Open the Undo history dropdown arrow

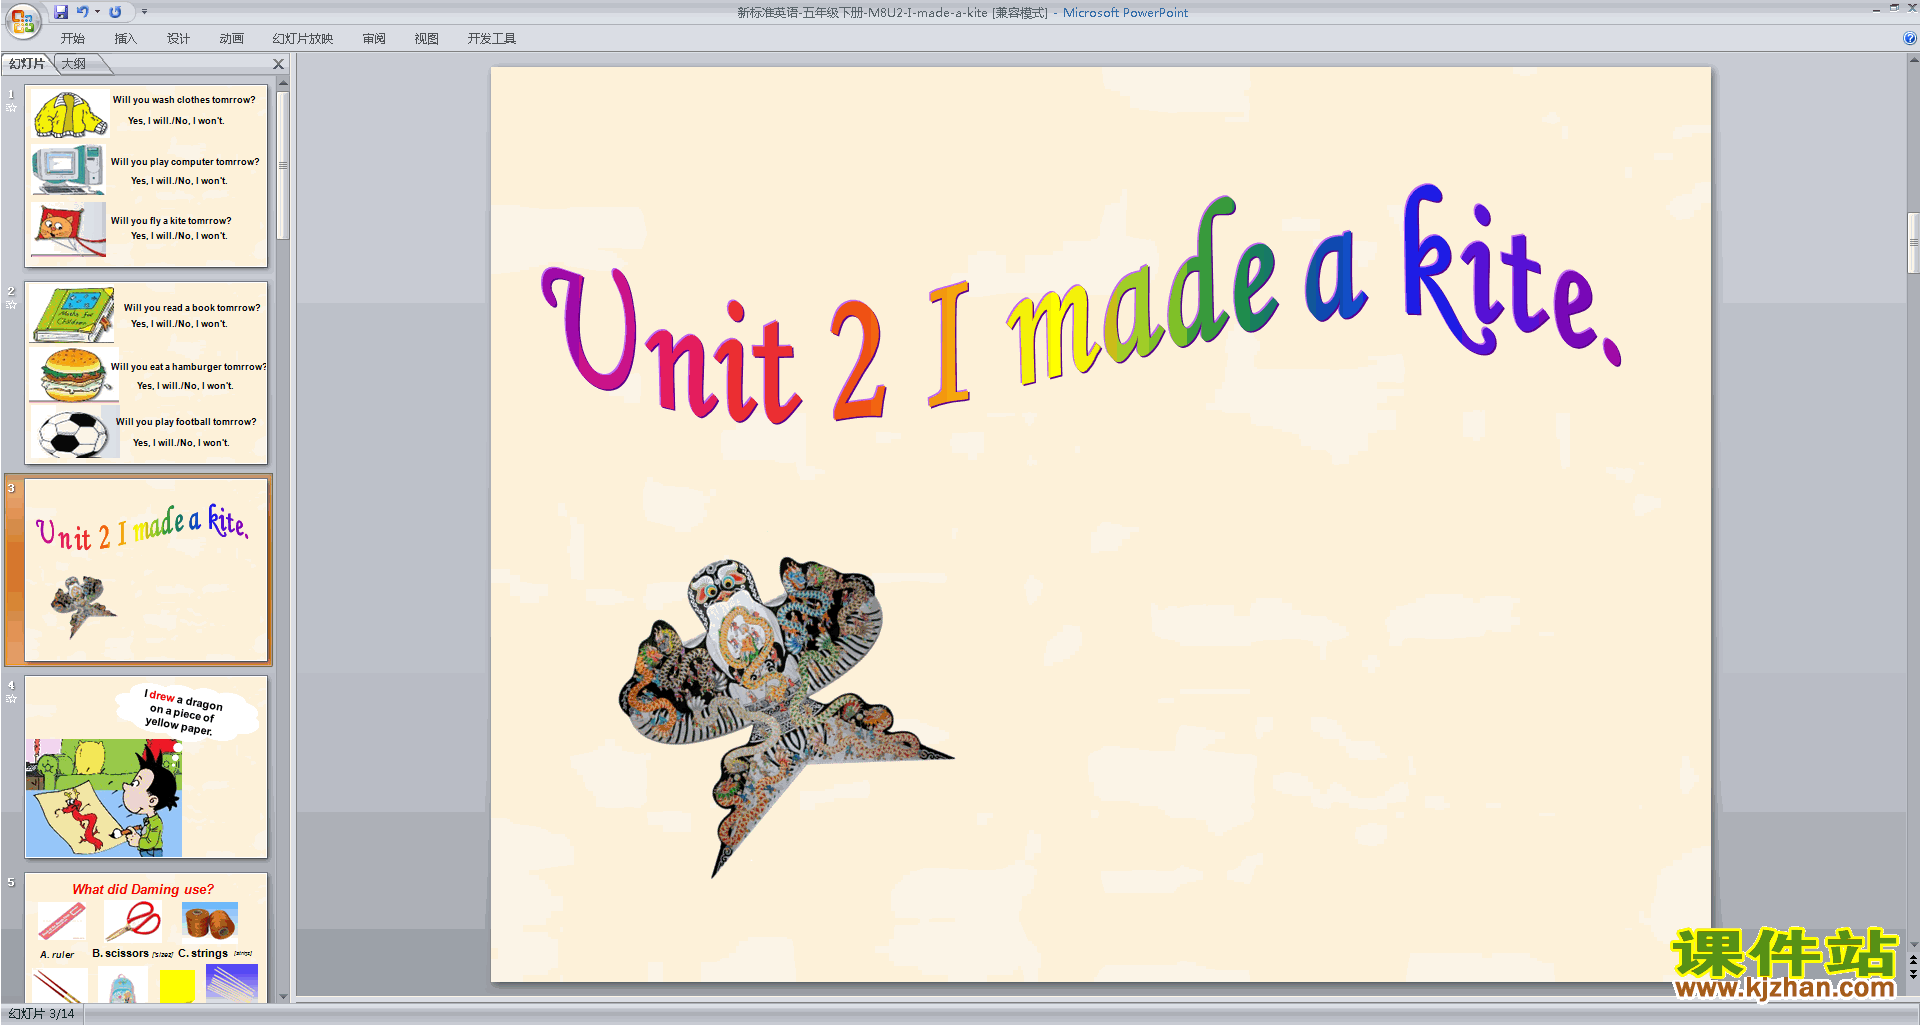tap(97, 12)
